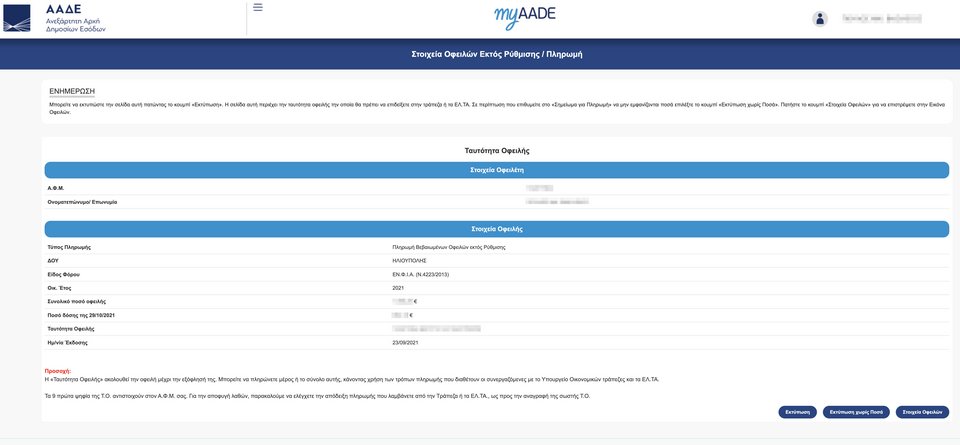Click the myAADE center logo
The height and width of the screenshot is (445, 960).
coord(524,17)
